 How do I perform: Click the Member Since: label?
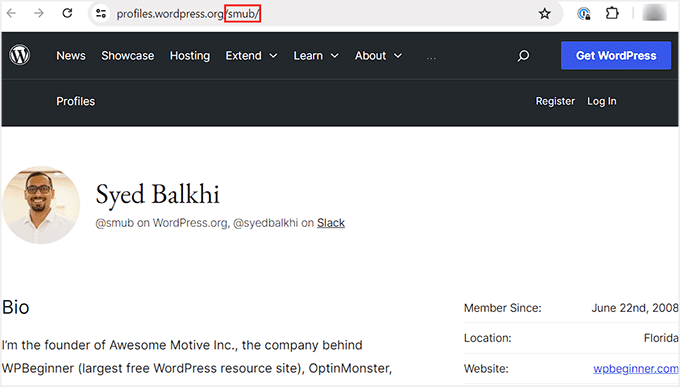[503, 308]
